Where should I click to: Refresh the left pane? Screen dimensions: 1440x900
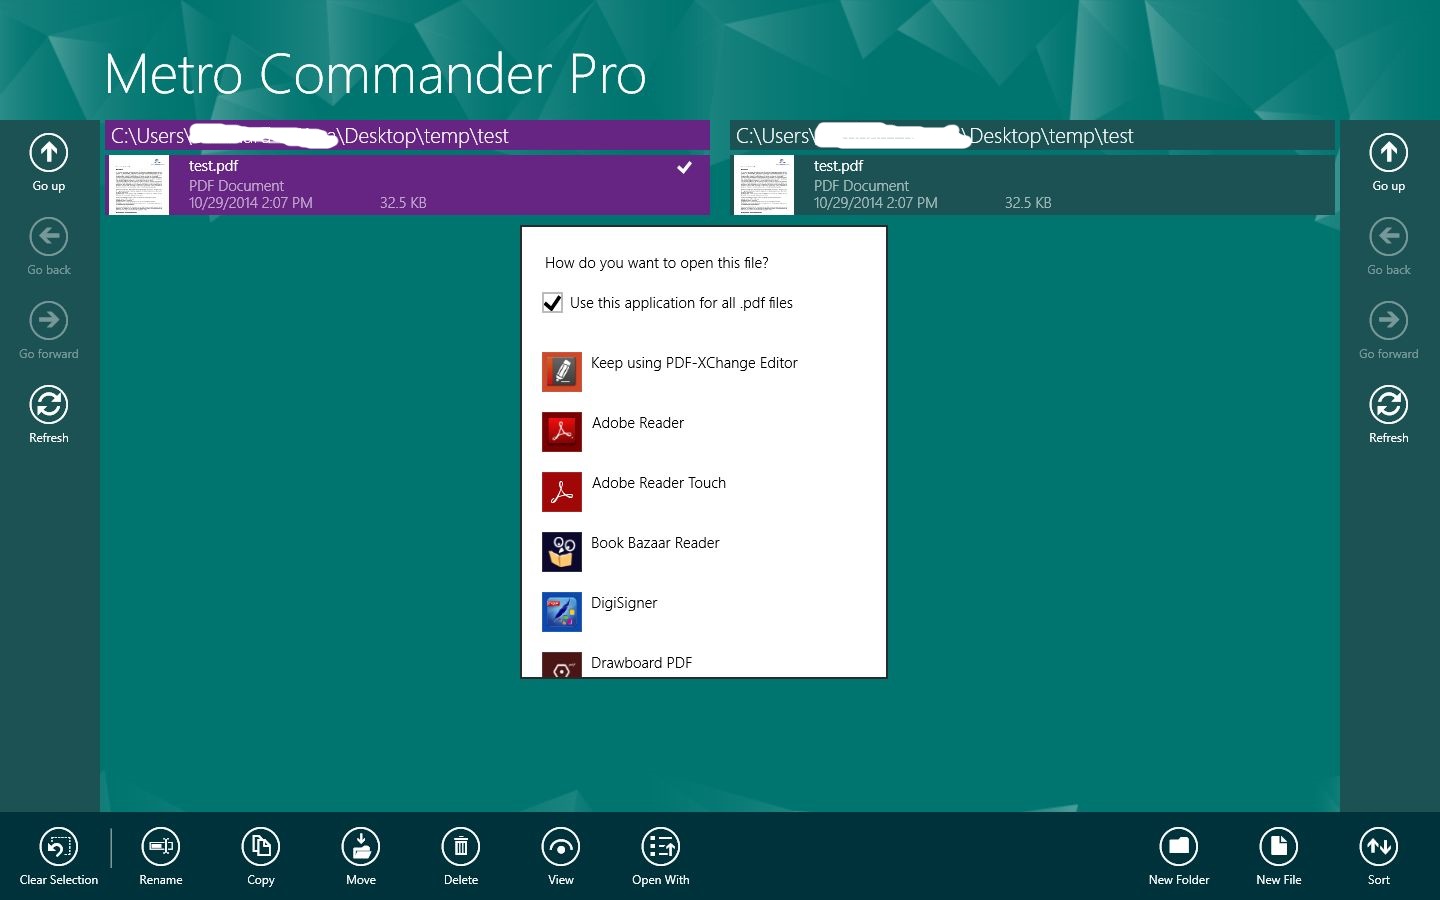pos(49,405)
